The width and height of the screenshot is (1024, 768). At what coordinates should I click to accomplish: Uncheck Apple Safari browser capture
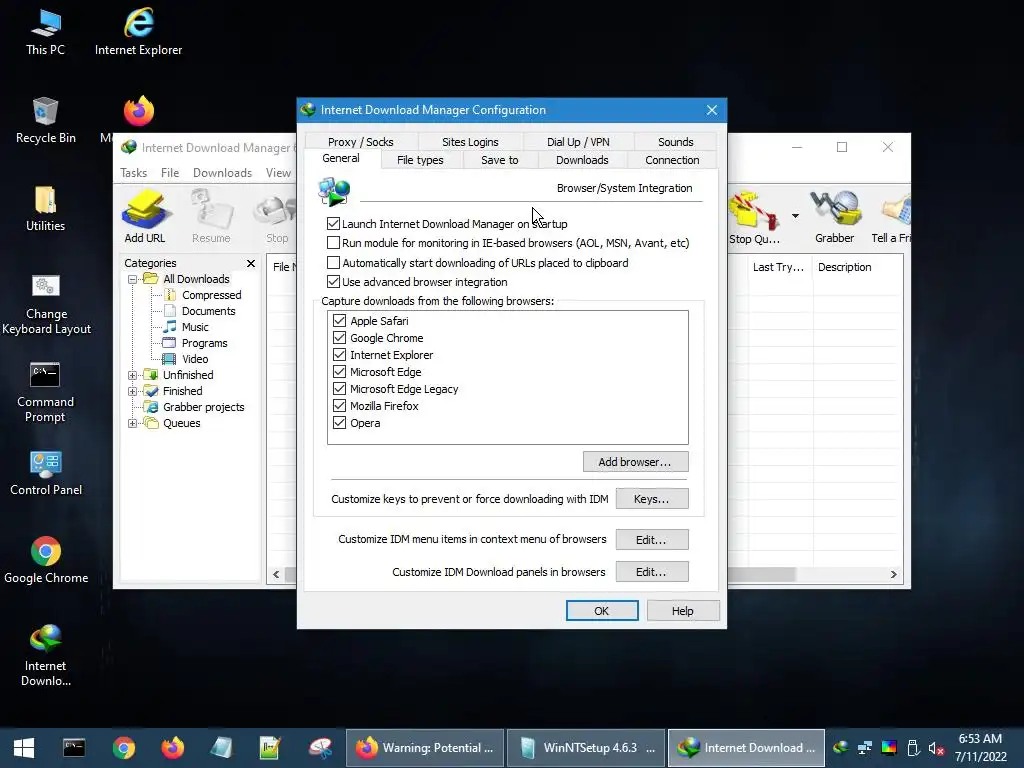pyautogui.click(x=339, y=321)
